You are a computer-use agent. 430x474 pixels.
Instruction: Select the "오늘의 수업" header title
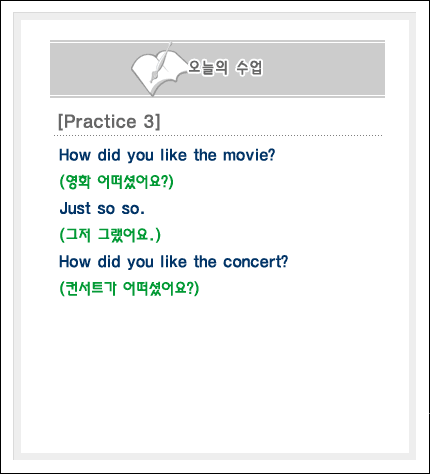point(226,68)
